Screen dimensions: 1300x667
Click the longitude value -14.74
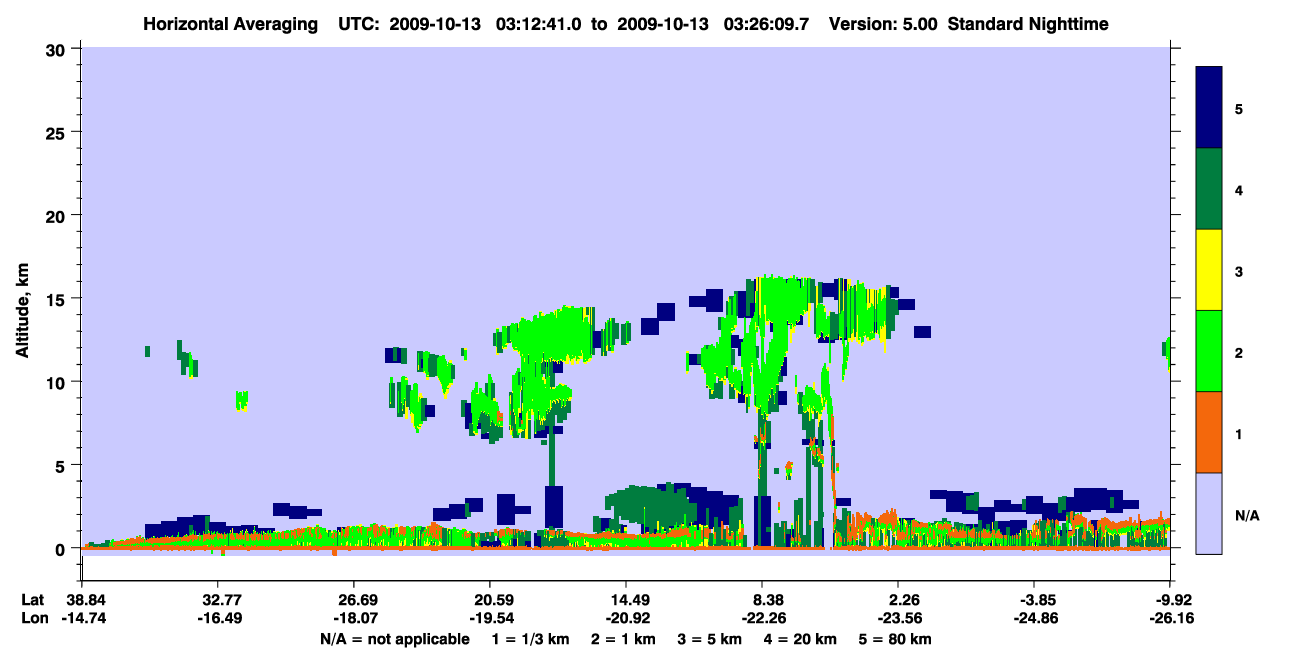coord(82,618)
